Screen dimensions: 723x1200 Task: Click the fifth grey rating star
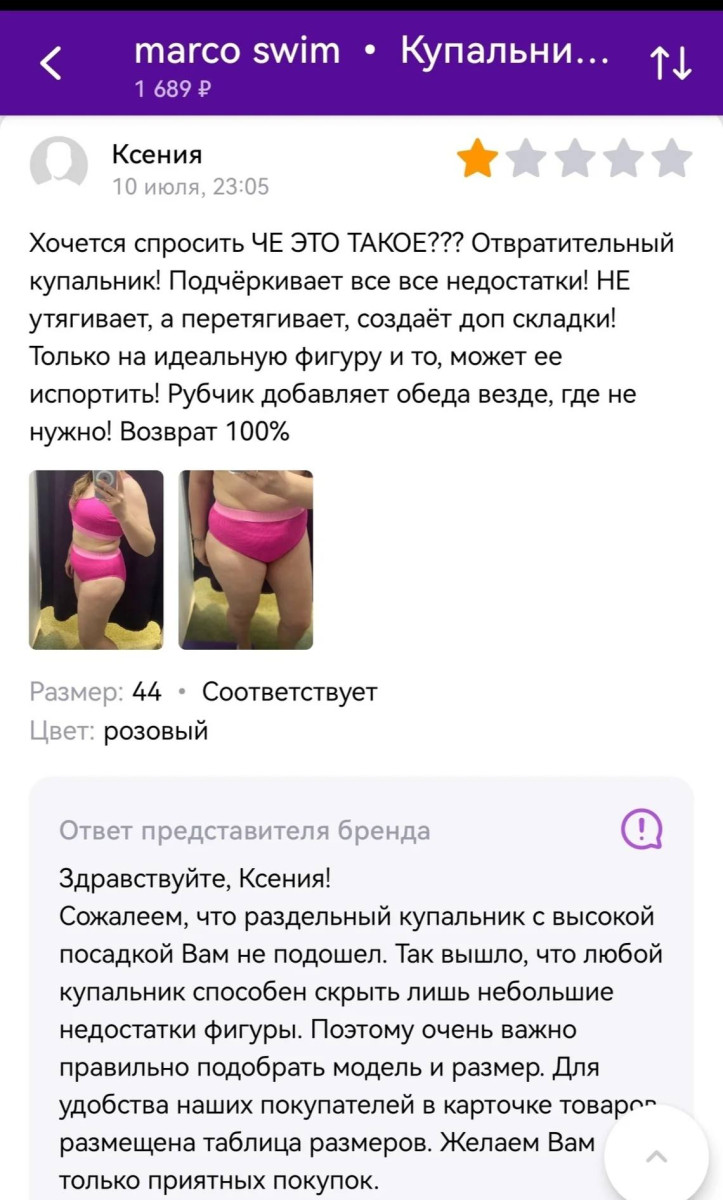point(672,159)
